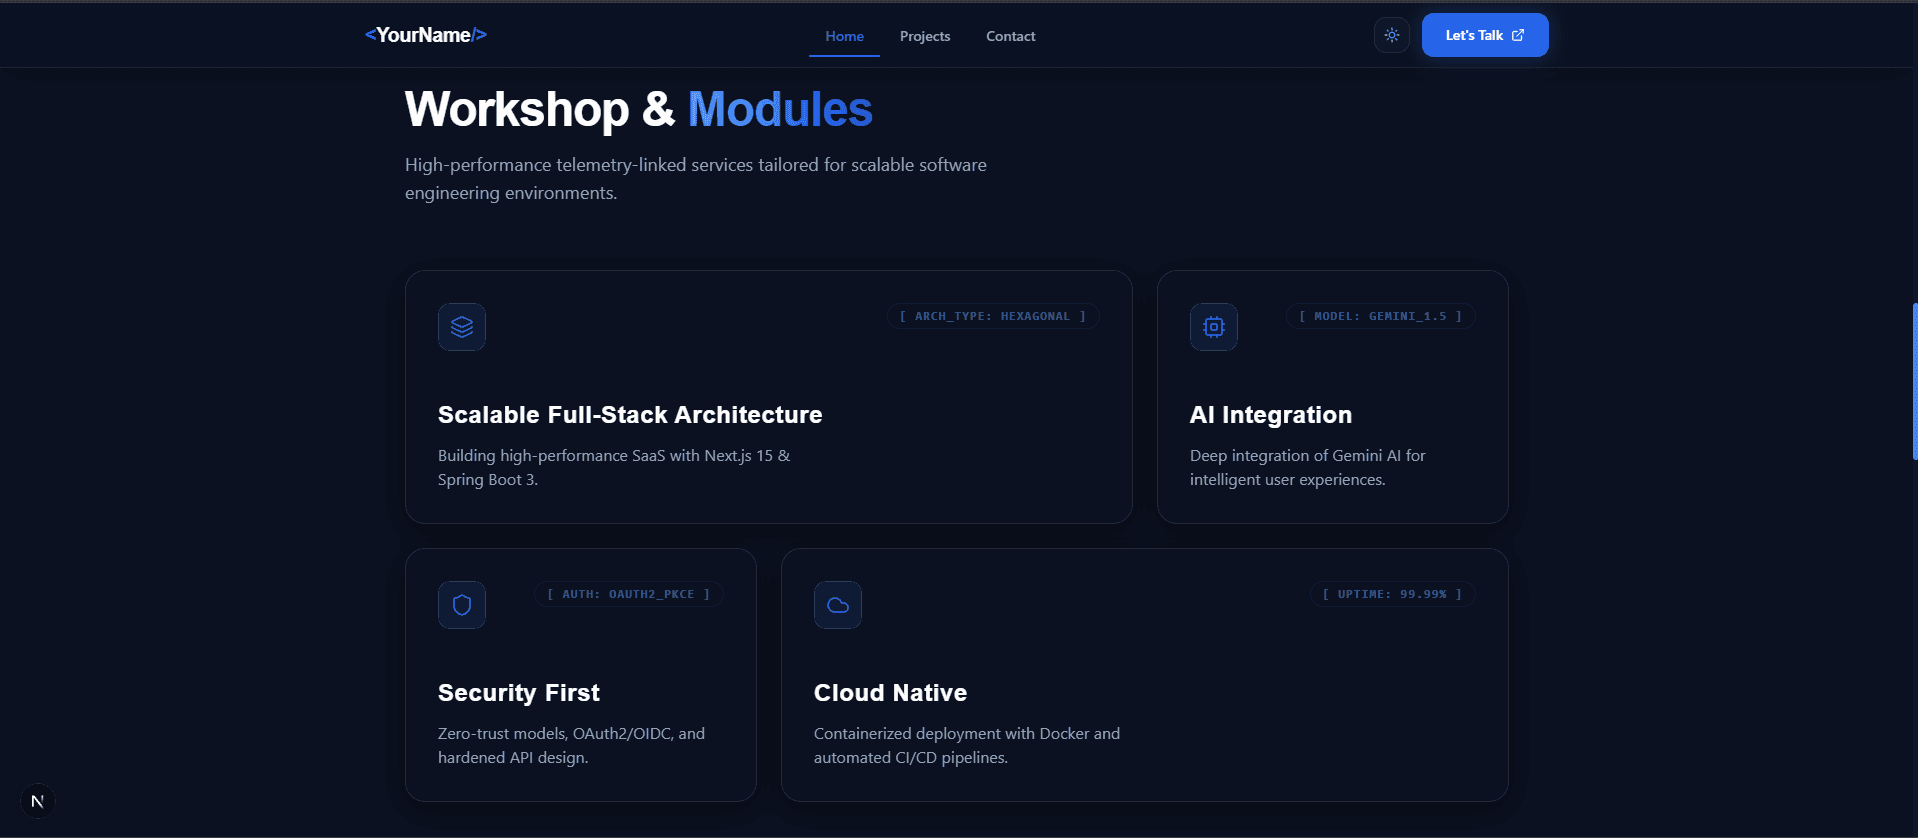Open the Cloud Native card title
The height and width of the screenshot is (838, 1918).
click(x=890, y=693)
